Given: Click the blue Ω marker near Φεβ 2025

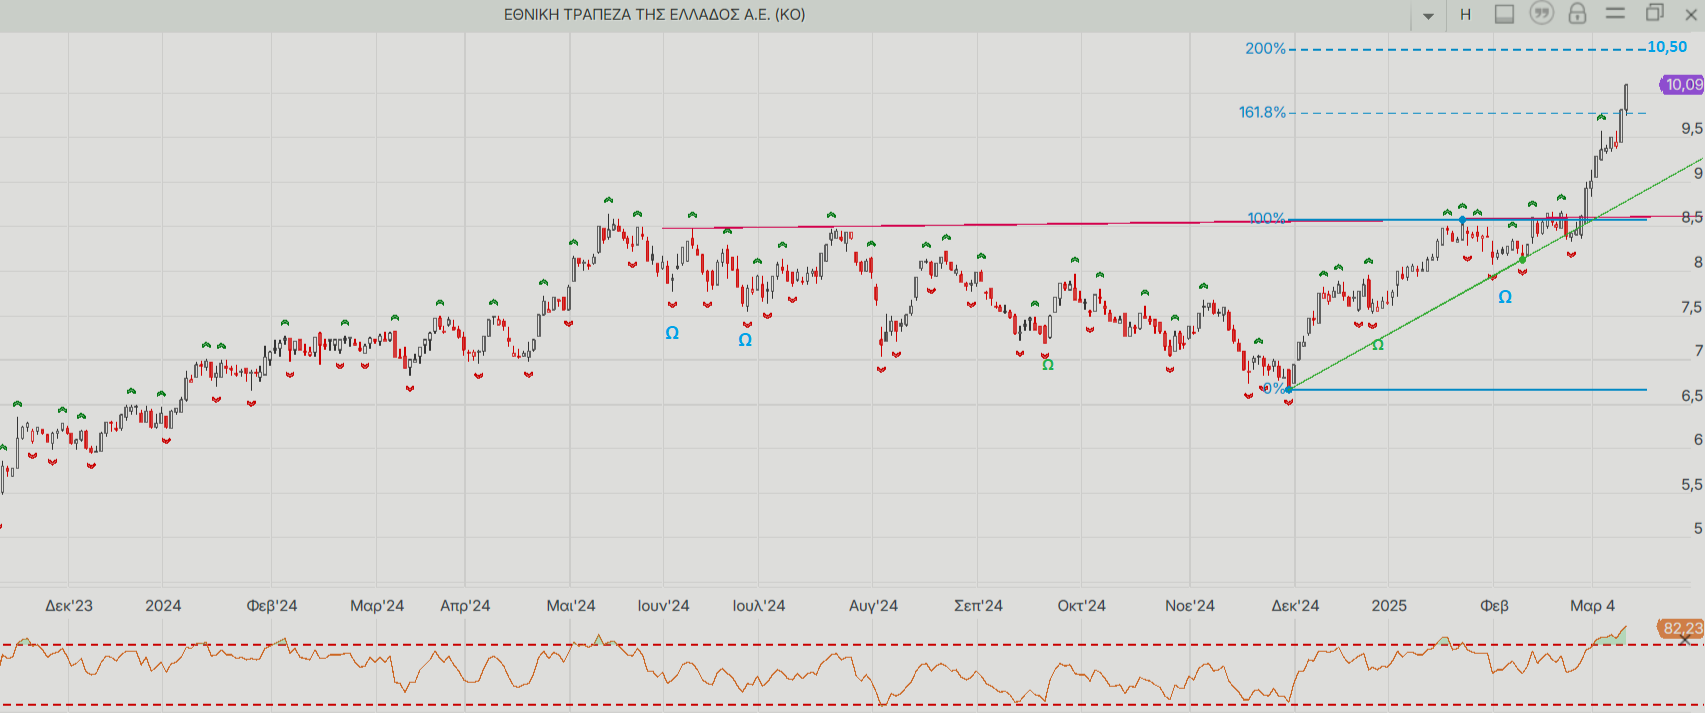Looking at the screenshot, I should tap(1505, 297).
